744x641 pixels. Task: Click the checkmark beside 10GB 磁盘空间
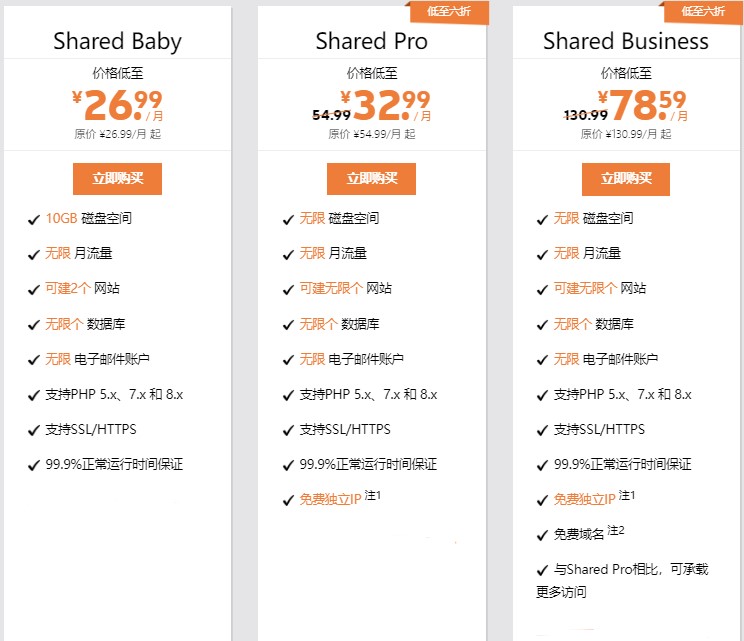coord(34,219)
